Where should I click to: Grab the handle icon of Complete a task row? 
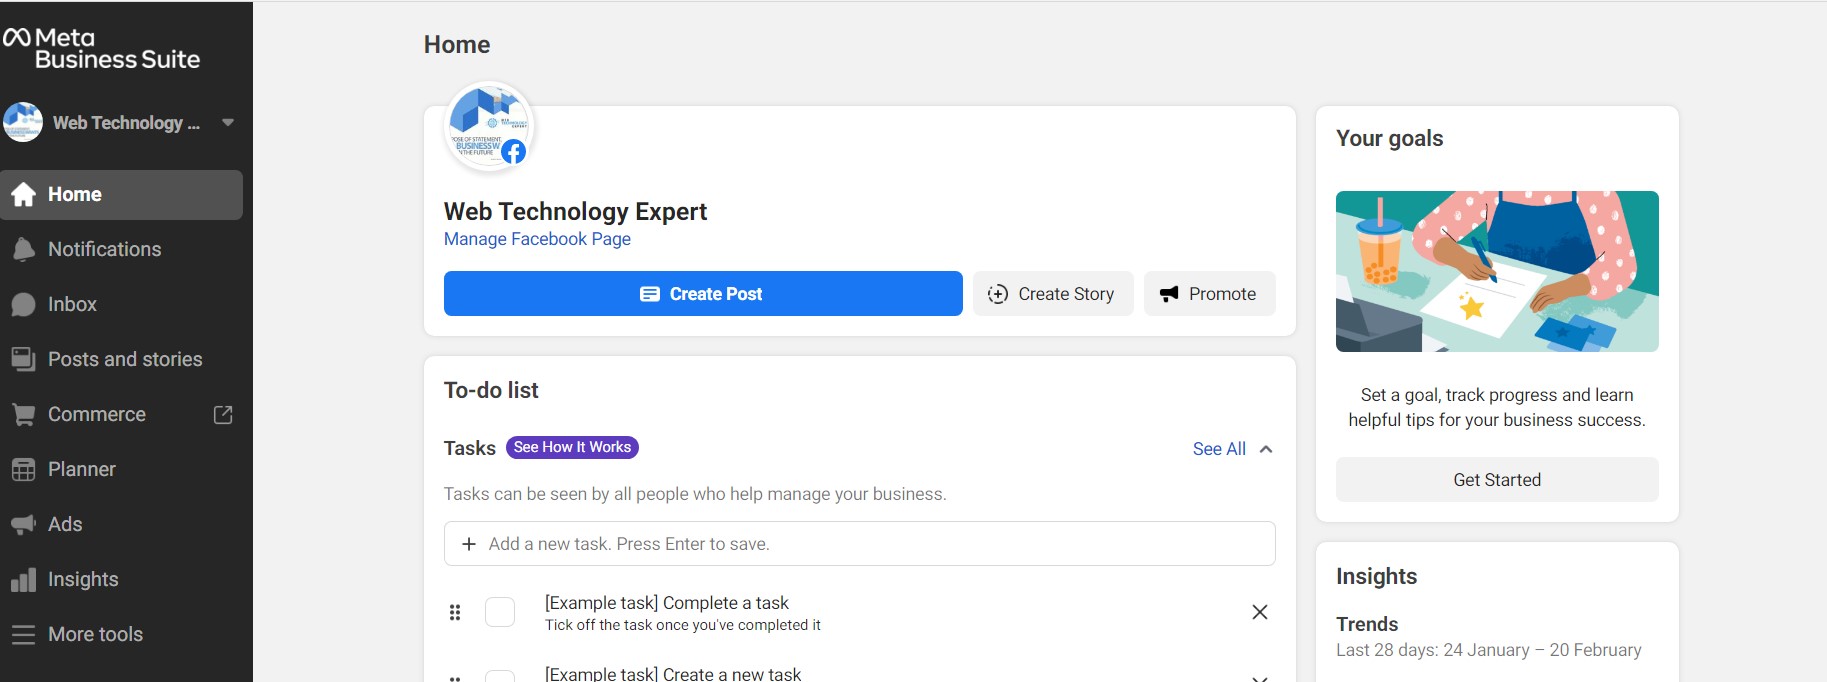pos(455,612)
